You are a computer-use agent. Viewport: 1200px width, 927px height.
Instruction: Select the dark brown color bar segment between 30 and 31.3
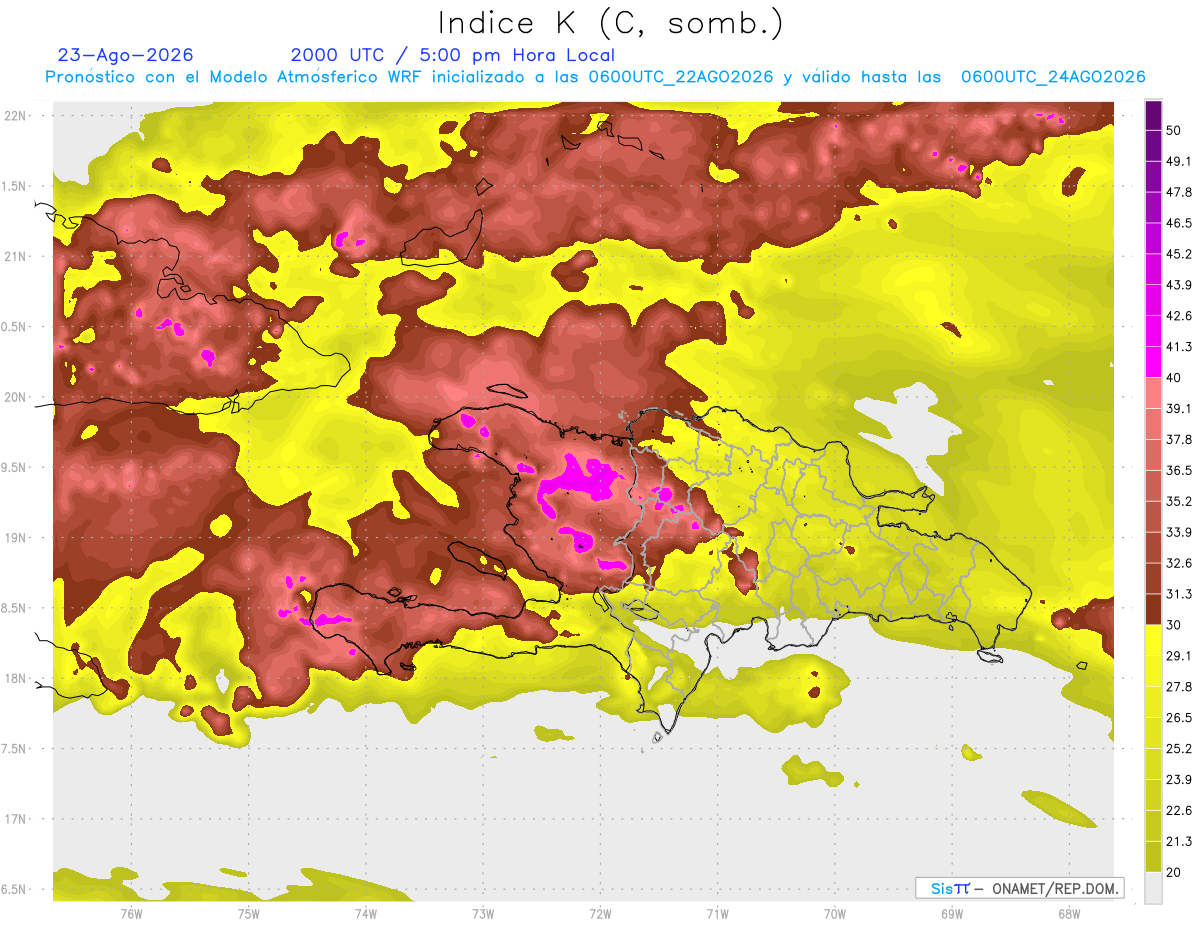coord(1153,609)
